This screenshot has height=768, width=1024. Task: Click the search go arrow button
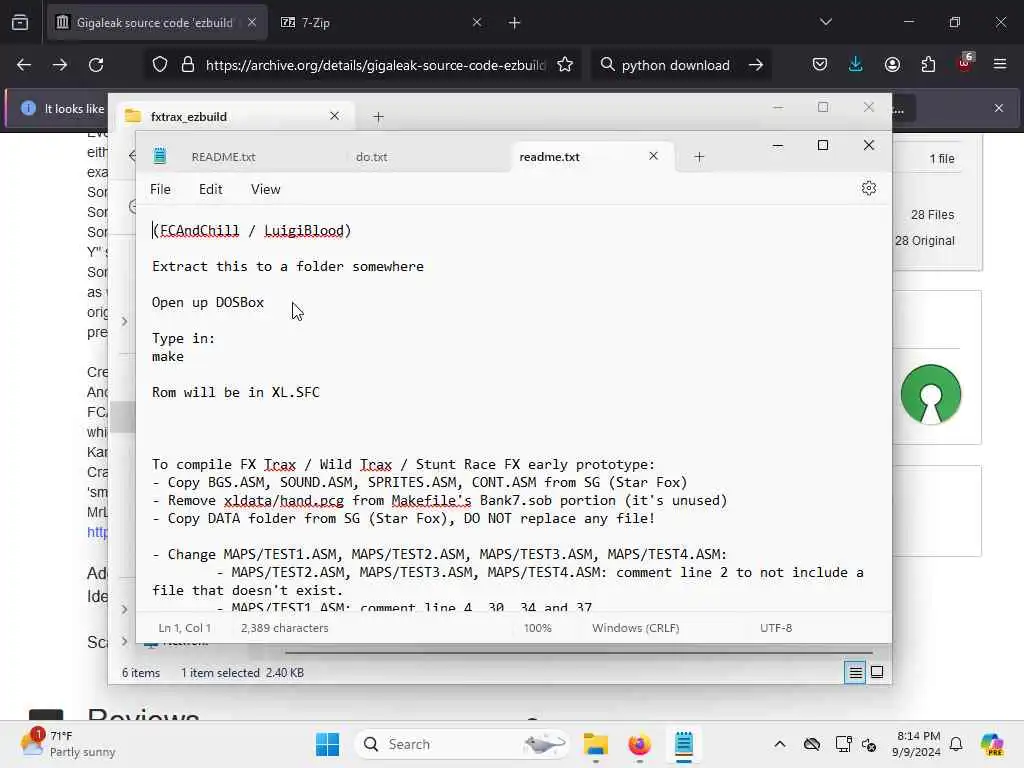[756, 65]
